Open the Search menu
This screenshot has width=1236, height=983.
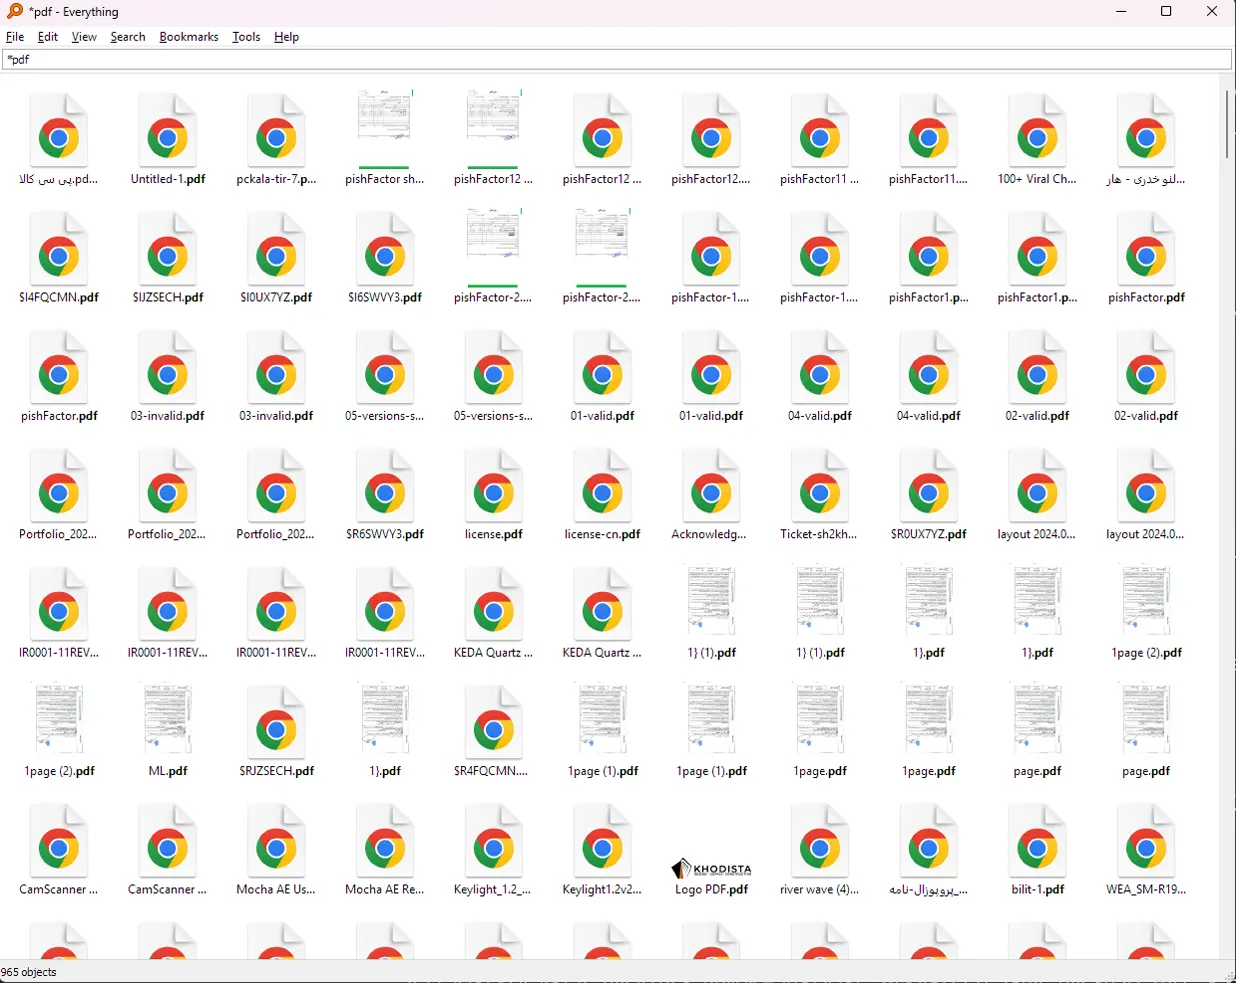(128, 37)
